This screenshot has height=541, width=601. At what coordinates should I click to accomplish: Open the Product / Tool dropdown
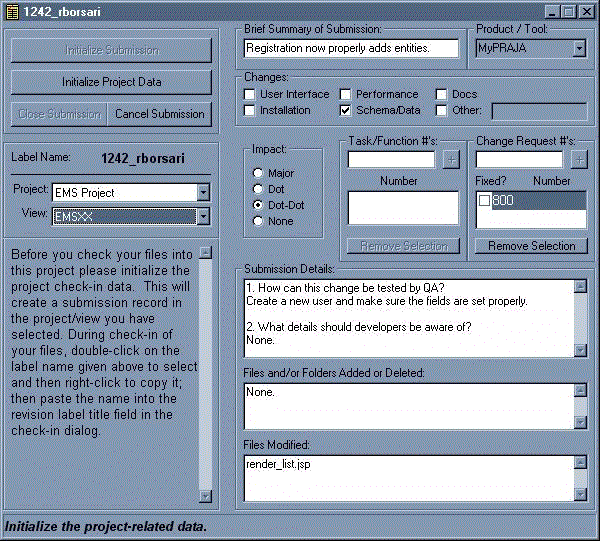[579, 48]
